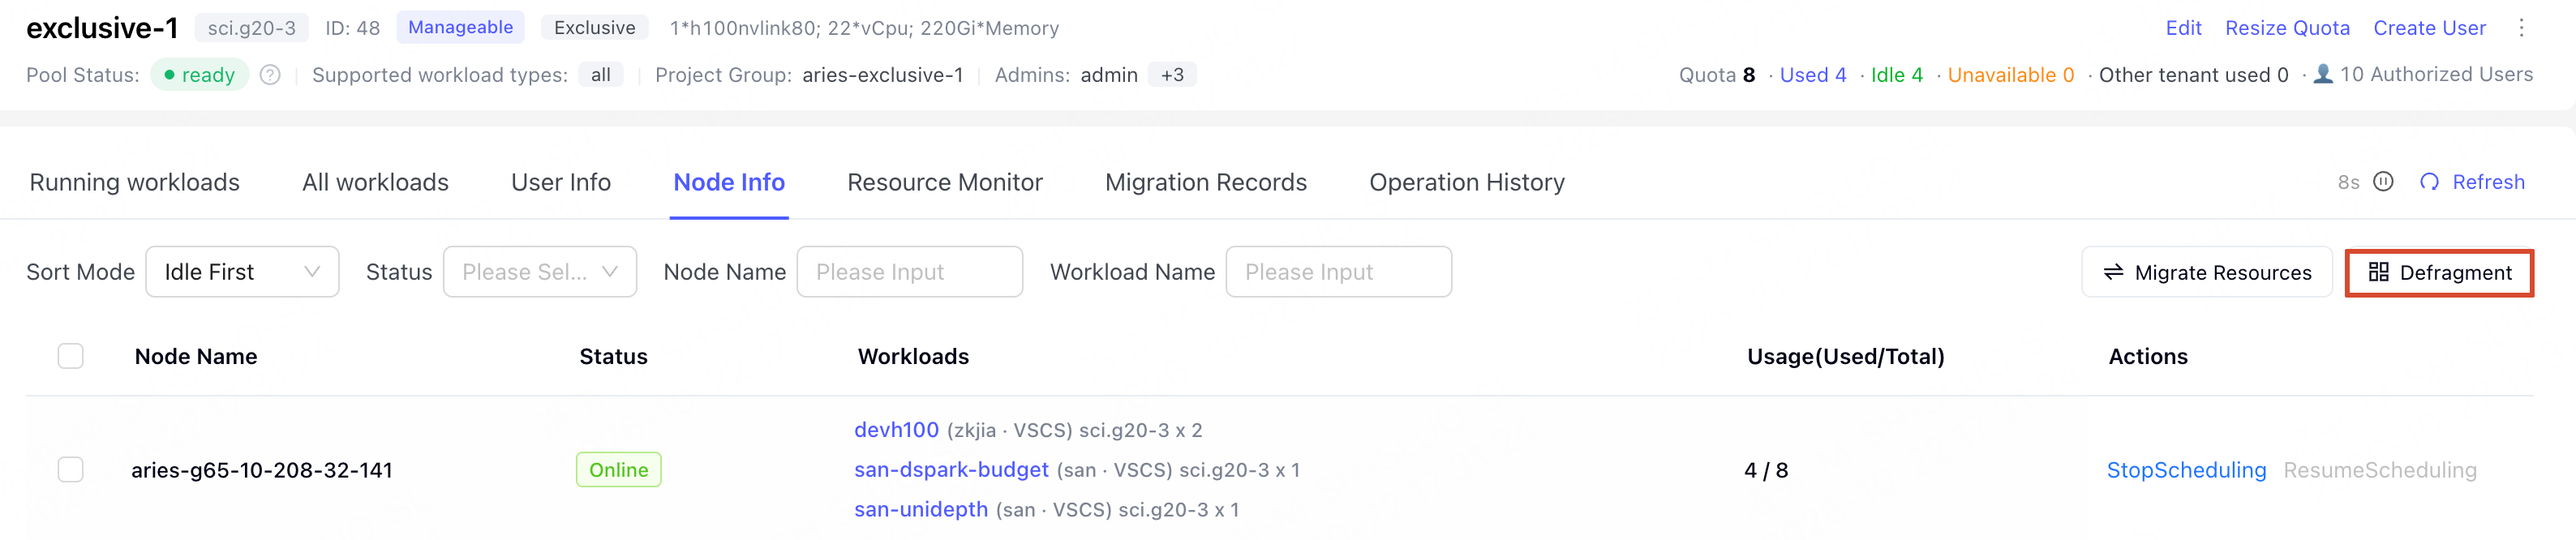Click the Quota 8 value
This screenshot has height=540, width=2576.
[1716, 75]
